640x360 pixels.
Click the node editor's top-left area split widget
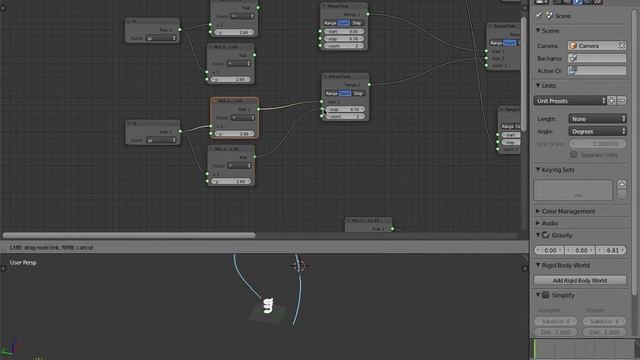click(x=3, y=7)
